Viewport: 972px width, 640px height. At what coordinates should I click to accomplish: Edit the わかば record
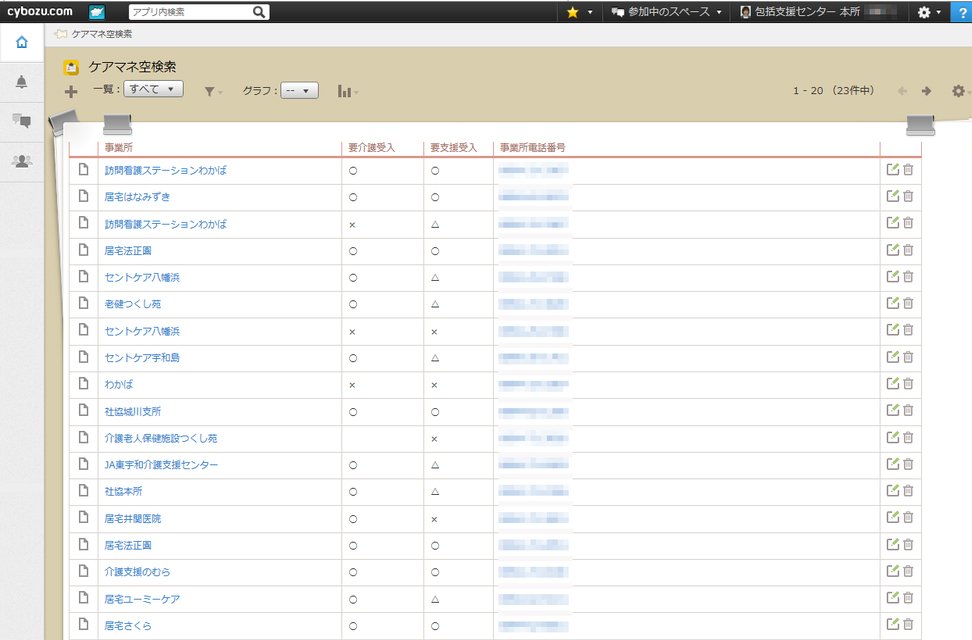pos(893,383)
